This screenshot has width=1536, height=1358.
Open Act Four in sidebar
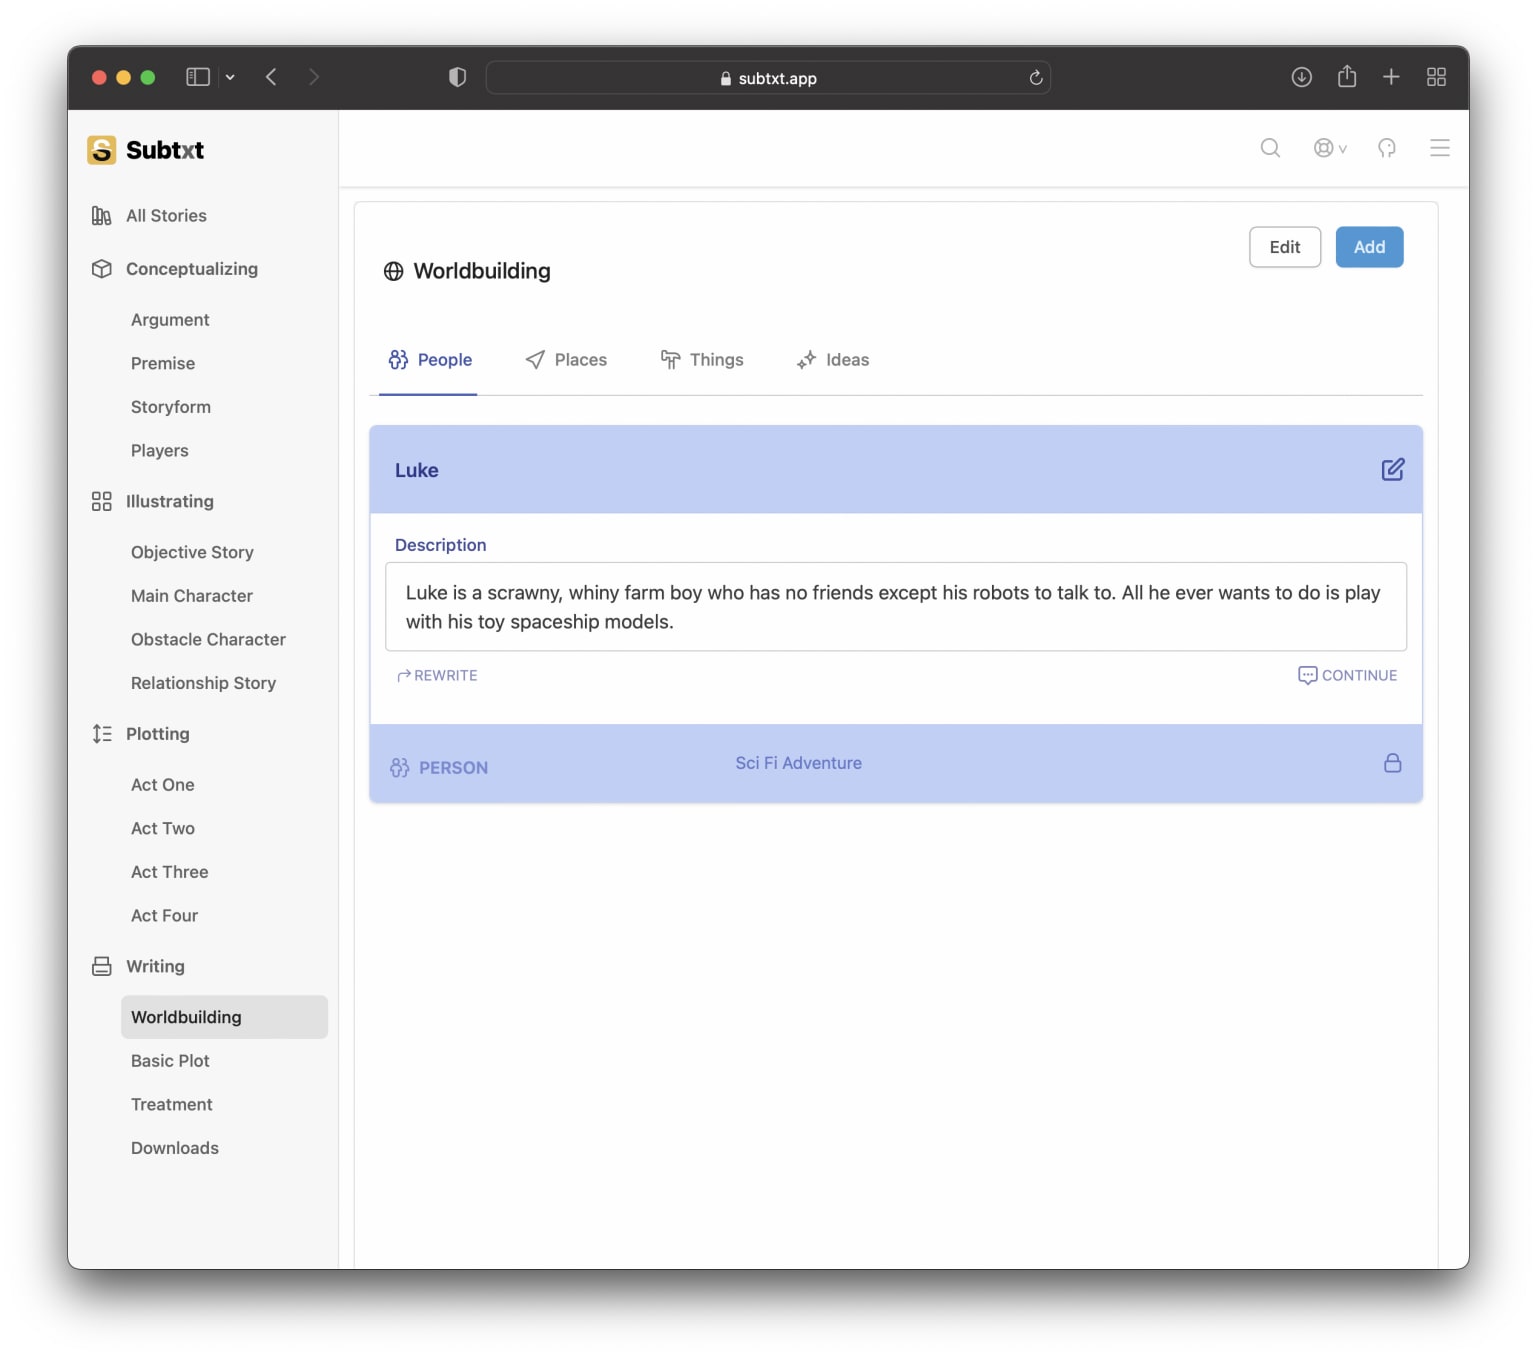coord(165,916)
